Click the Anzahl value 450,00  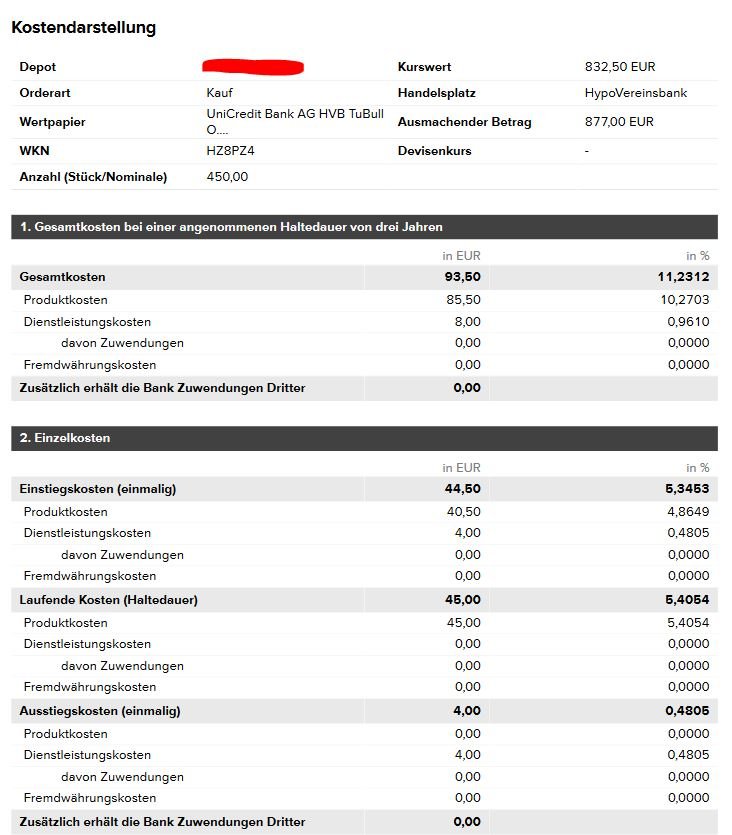[x=227, y=177]
